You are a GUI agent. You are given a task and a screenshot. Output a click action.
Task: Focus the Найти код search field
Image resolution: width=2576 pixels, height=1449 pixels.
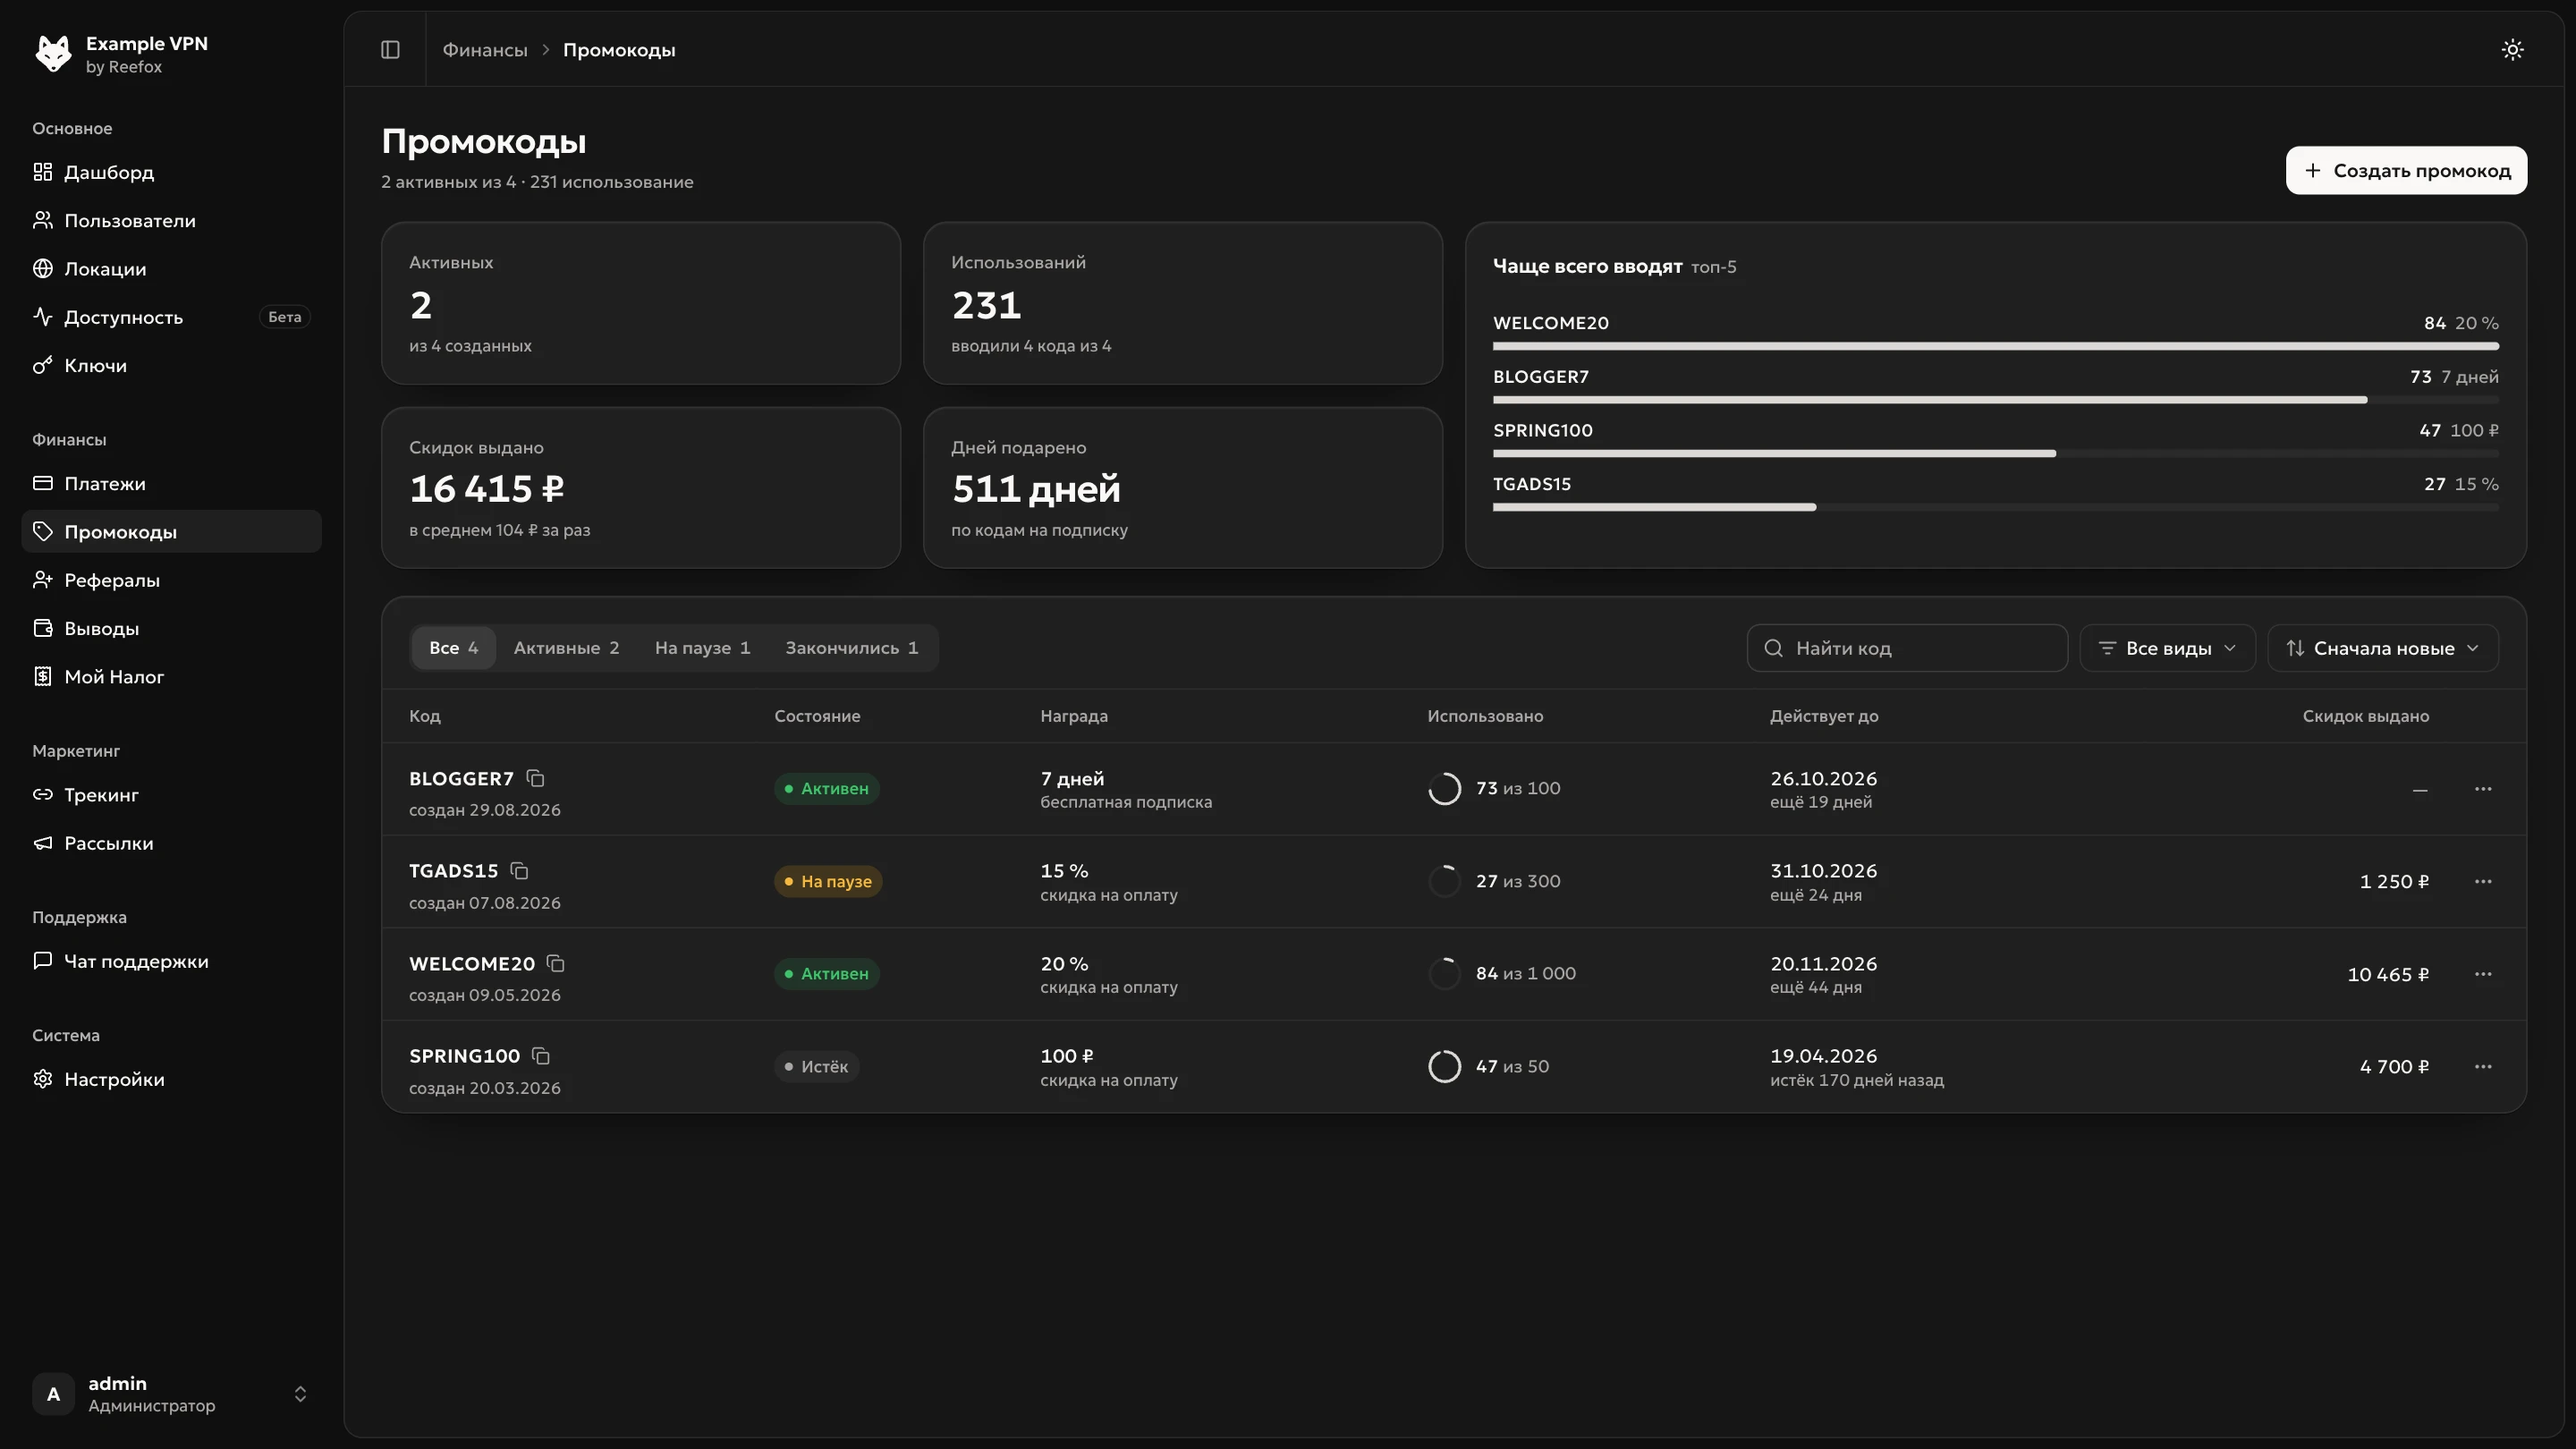(1907, 648)
